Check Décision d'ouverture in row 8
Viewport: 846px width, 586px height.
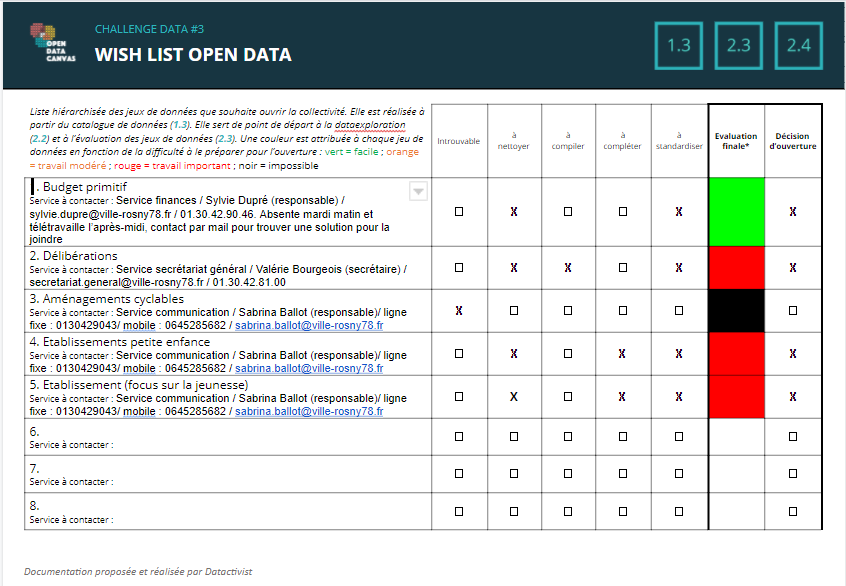(793, 512)
